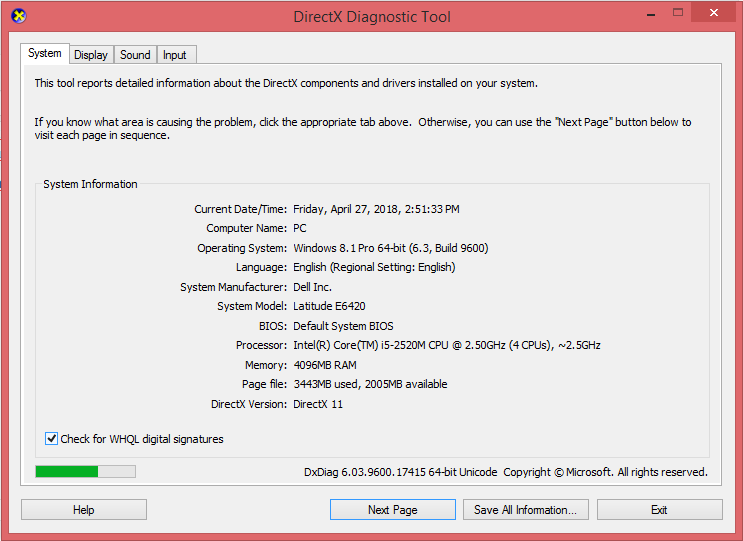This screenshot has height=541, width=743.
Task: Click the Processor value Intel Core i5-2520M
Action: [446, 345]
